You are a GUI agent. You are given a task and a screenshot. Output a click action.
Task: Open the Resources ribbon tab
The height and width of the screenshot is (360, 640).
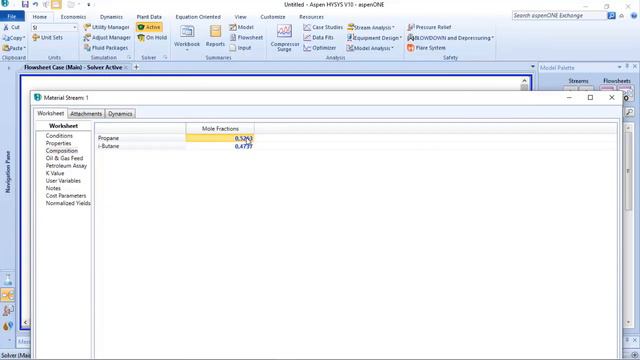click(311, 17)
